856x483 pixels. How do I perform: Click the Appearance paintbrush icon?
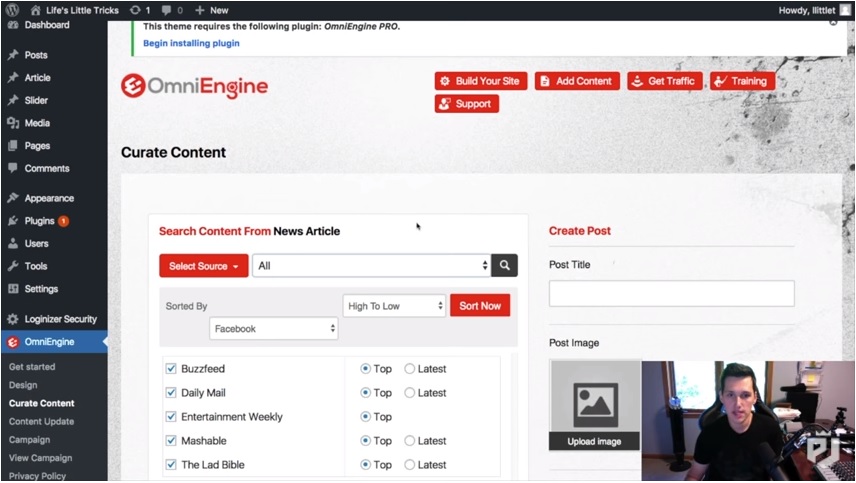coord(13,198)
